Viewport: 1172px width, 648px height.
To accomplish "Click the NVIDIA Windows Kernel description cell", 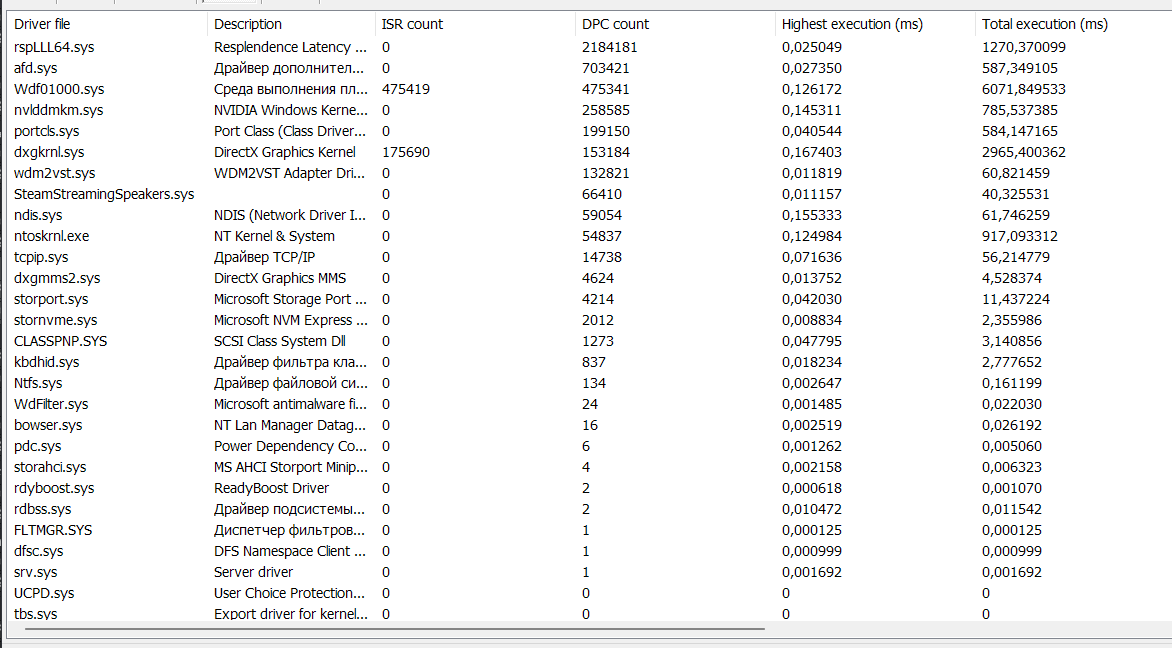I will [291, 110].
